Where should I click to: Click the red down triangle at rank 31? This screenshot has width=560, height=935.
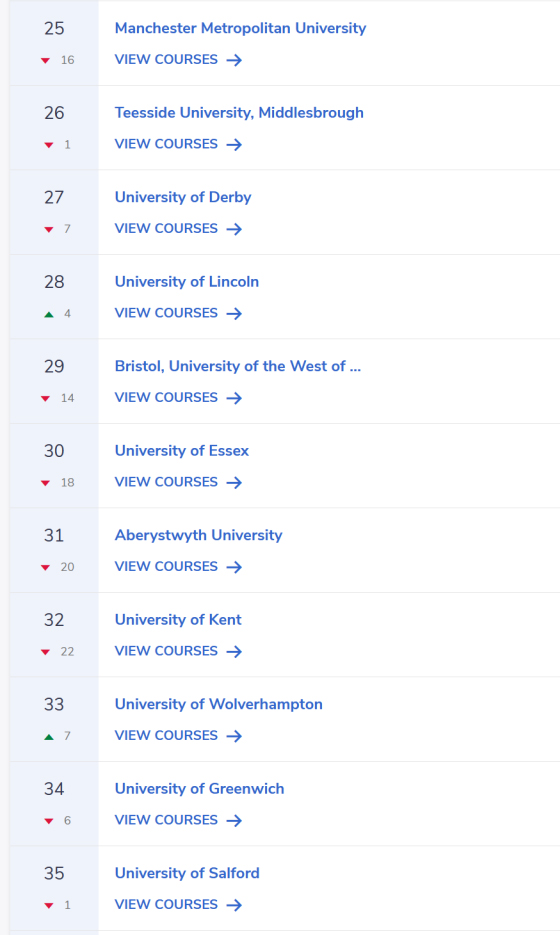tap(45, 568)
